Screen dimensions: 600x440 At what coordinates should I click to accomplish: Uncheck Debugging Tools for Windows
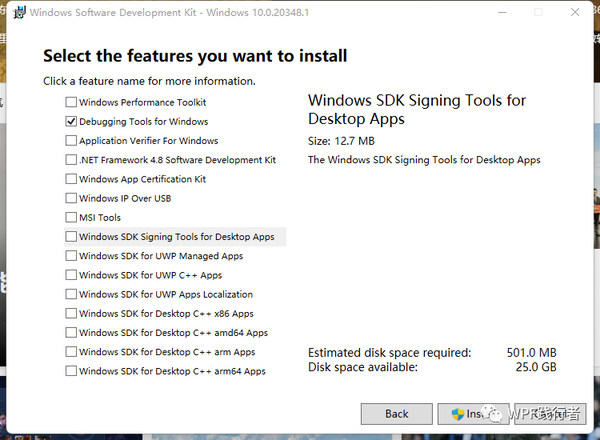71,121
